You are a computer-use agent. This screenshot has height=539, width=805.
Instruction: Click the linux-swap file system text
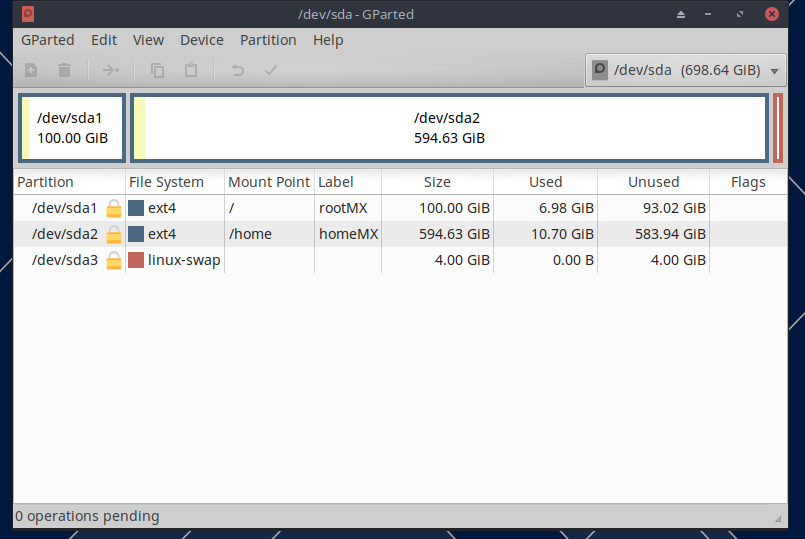184,260
